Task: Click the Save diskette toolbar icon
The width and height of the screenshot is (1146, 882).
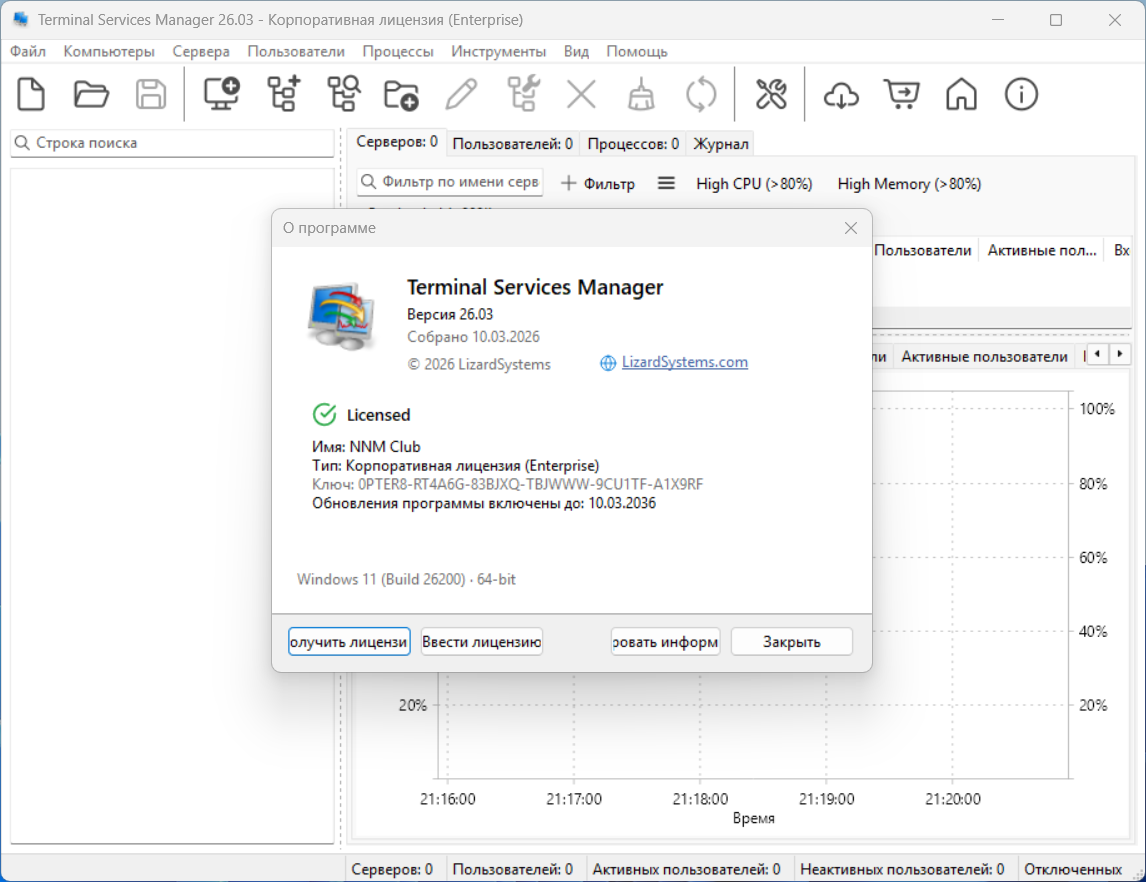Action: click(151, 94)
